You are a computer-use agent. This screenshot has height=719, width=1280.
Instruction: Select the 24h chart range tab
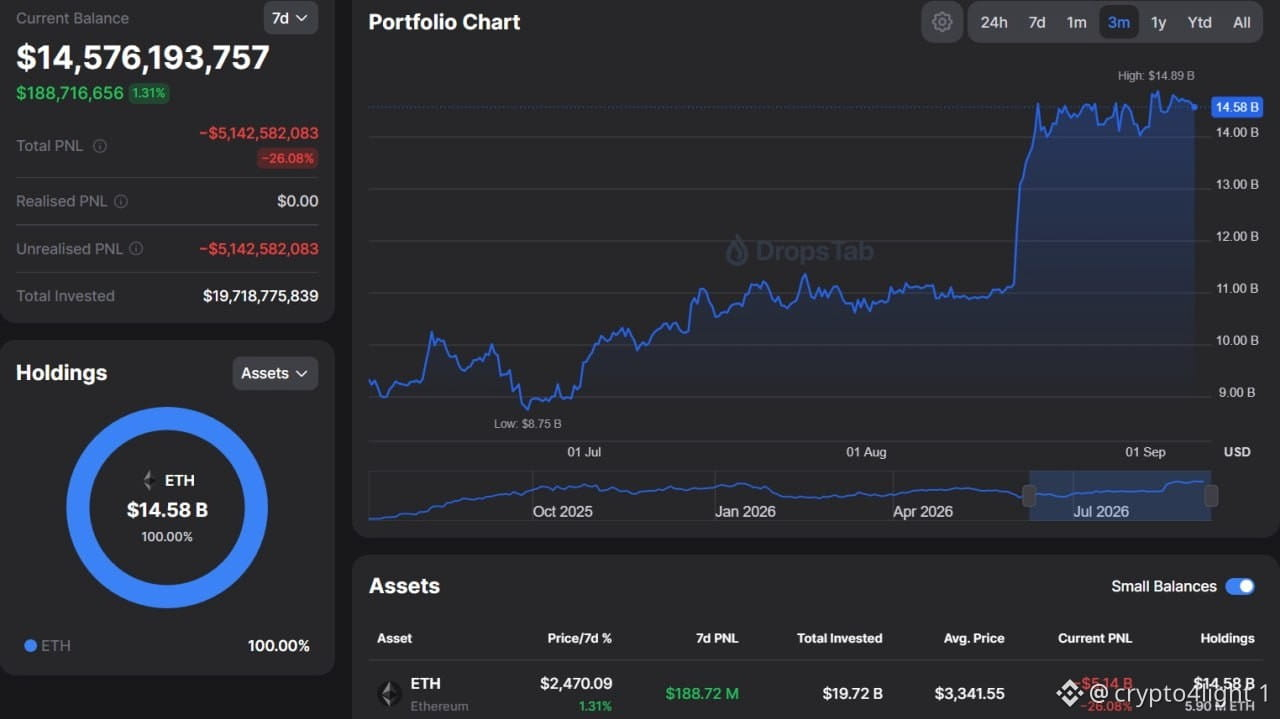pyautogui.click(x=994, y=22)
